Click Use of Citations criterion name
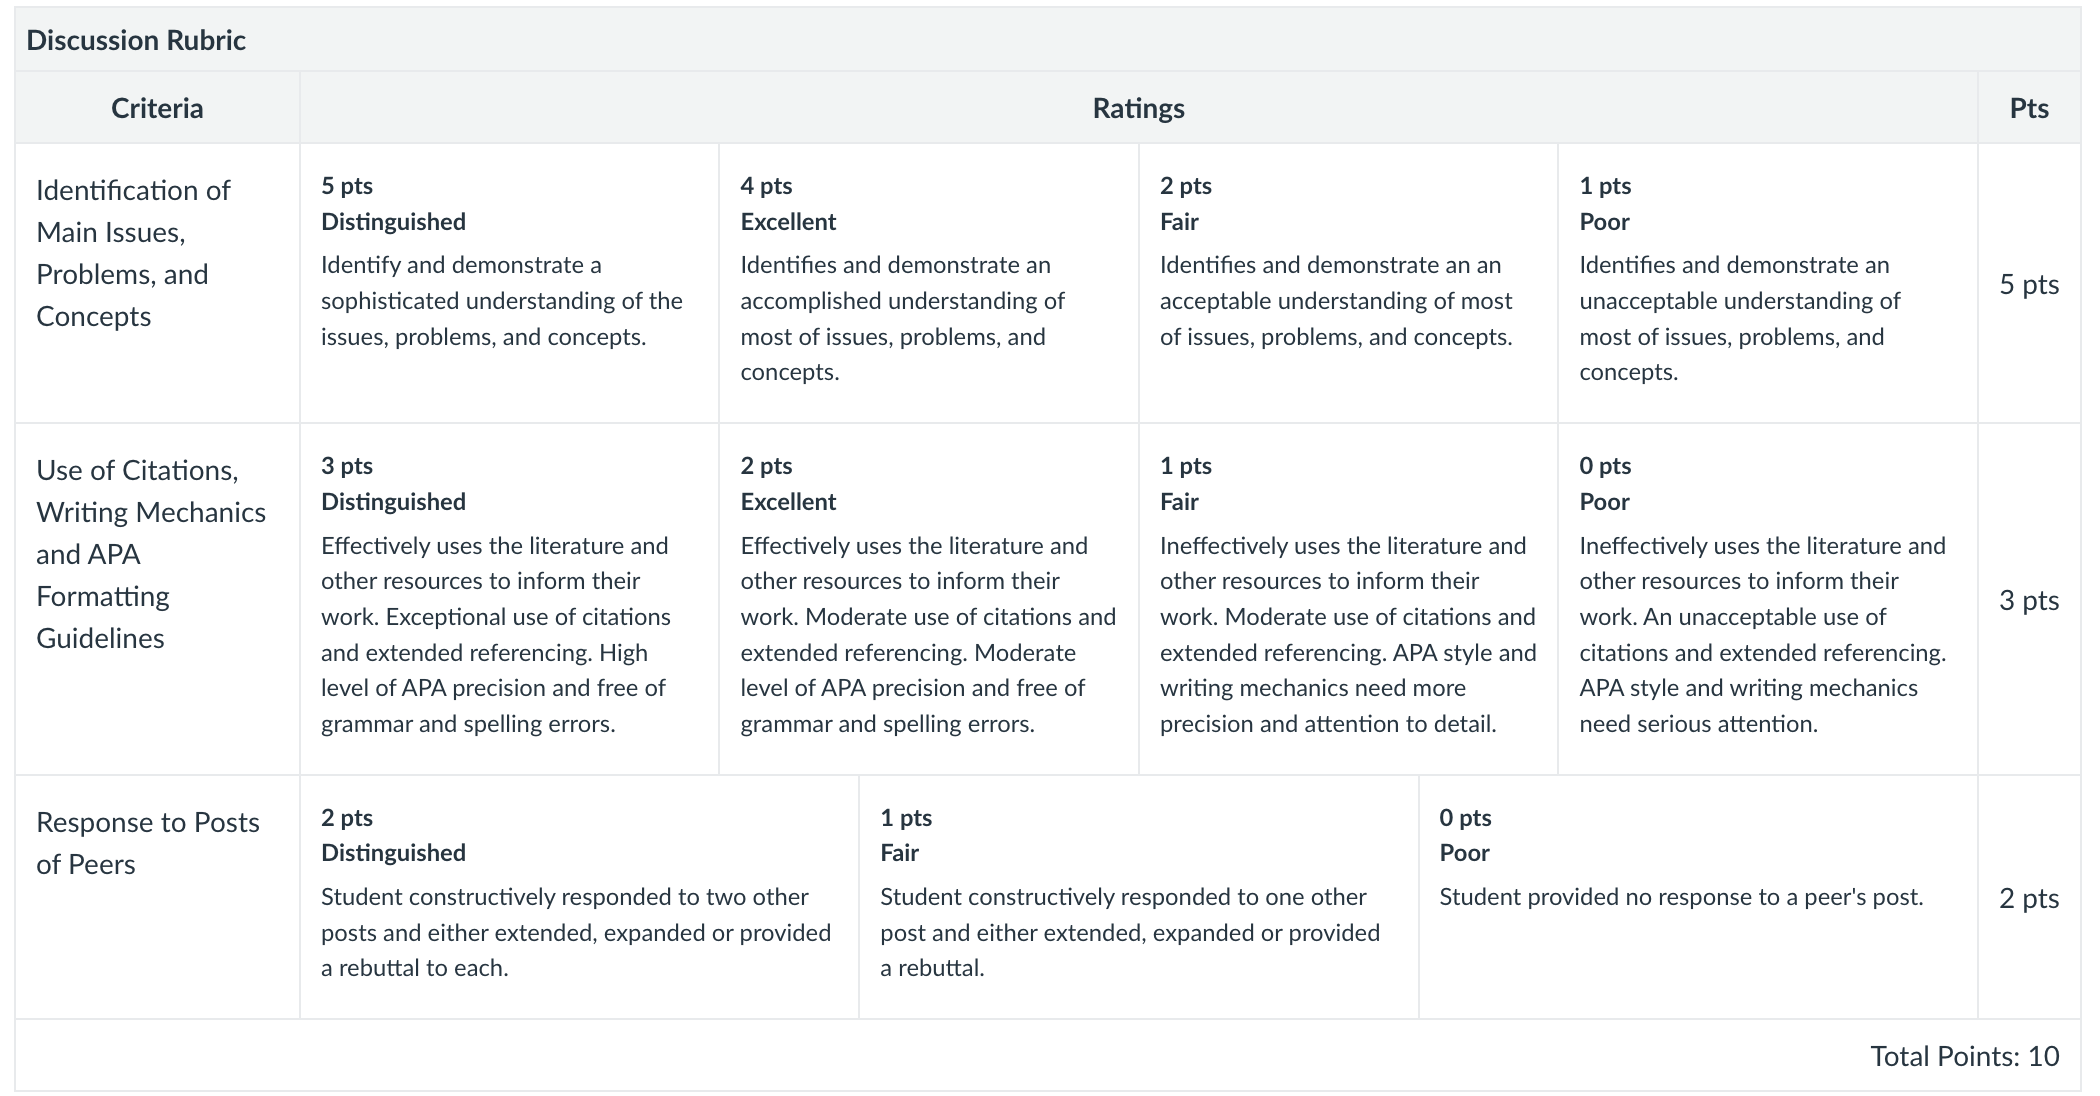Screen dimensions: 2100x1096 click(151, 554)
